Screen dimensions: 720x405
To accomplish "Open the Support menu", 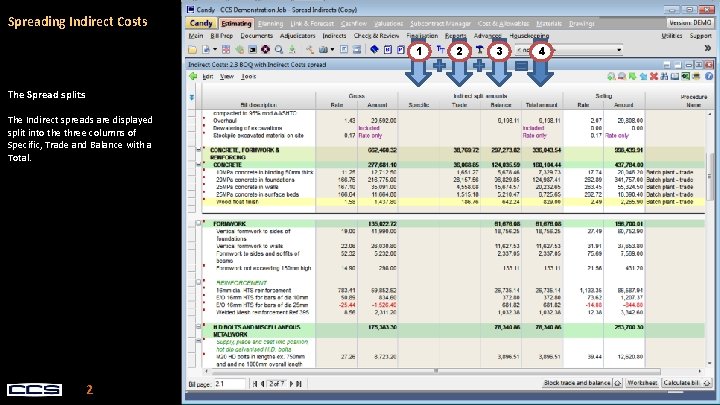I will [700, 36].
